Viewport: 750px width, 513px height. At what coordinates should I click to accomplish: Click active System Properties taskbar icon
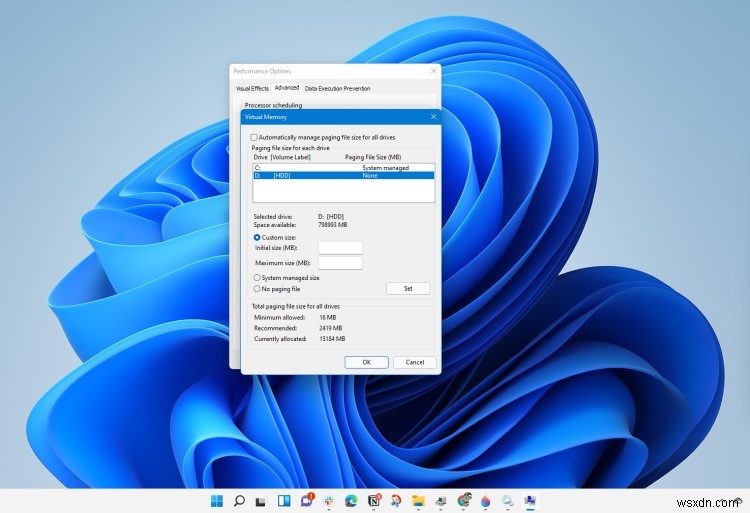pyautogui.click(x=530, y=501)
